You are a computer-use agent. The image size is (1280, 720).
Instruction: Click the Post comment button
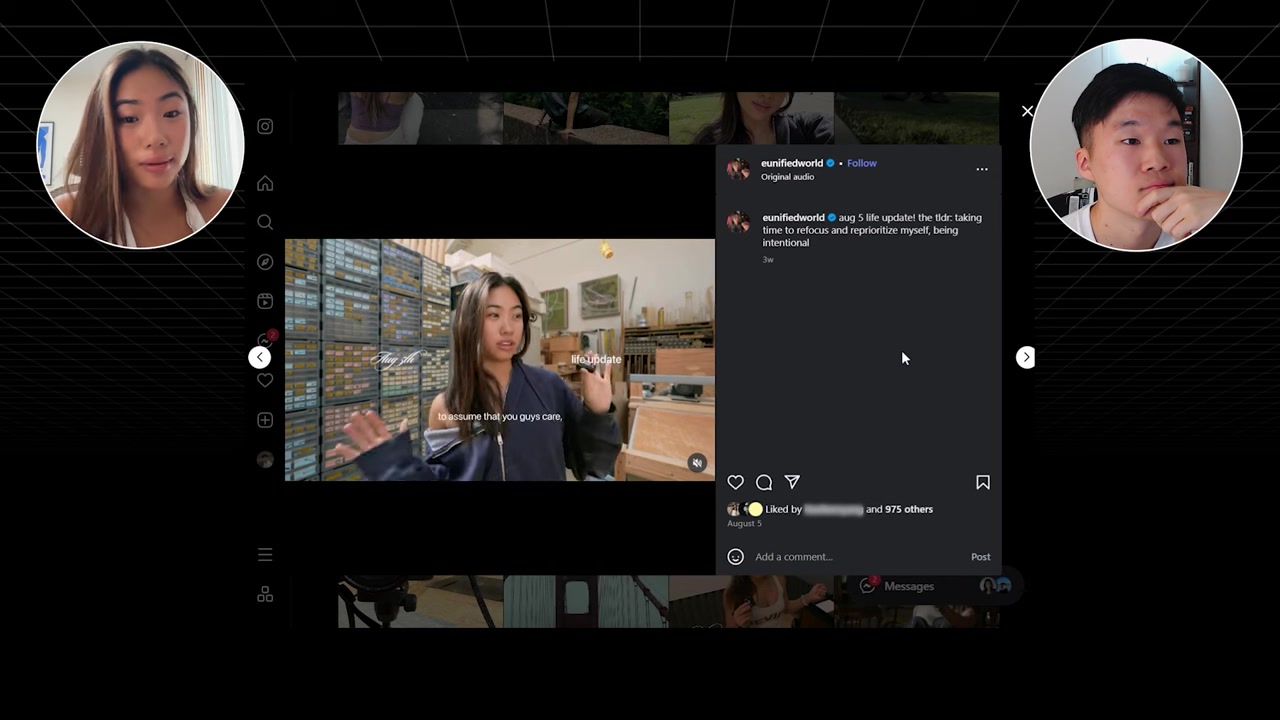click(x=980, y=557)
